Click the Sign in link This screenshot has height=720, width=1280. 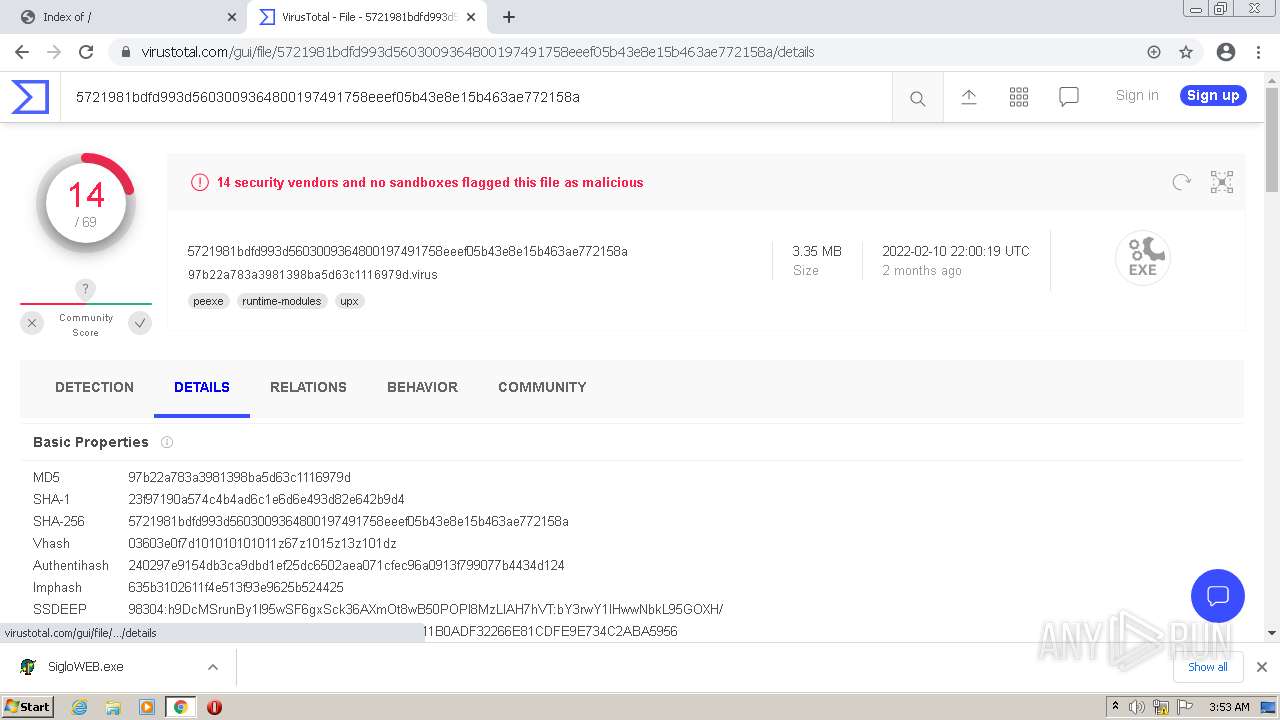(1137, 95)
